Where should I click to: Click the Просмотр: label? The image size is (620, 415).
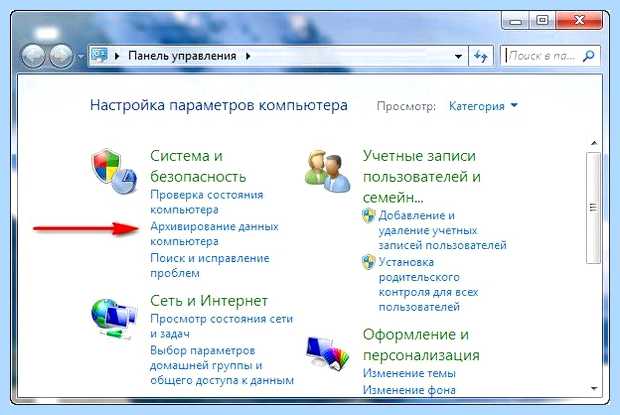(406, 106)
